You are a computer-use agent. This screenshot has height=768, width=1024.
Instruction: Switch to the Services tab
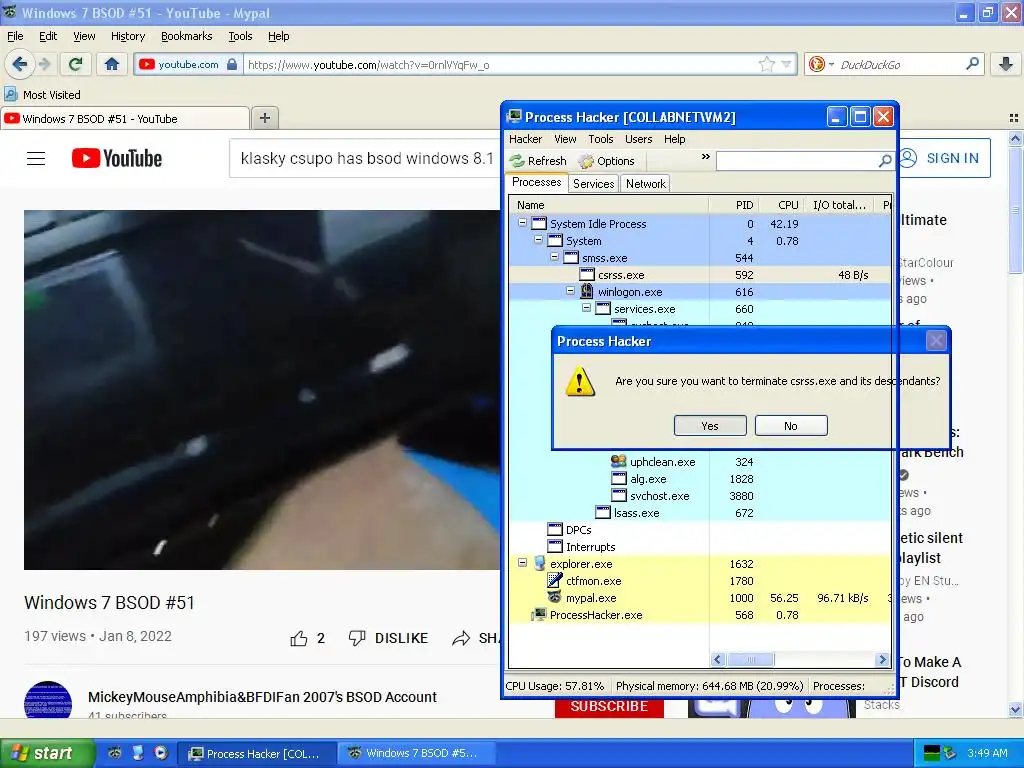594,184
